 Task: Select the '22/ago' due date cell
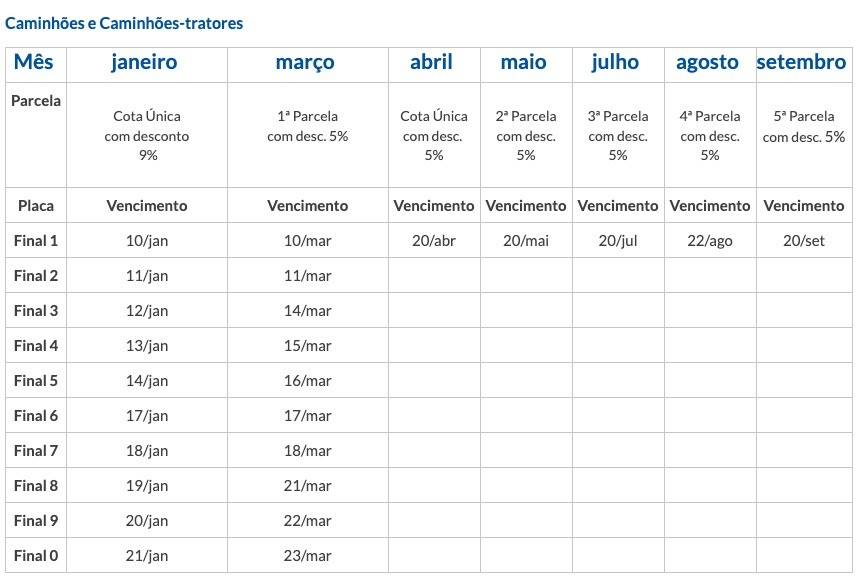coord(709,241)
